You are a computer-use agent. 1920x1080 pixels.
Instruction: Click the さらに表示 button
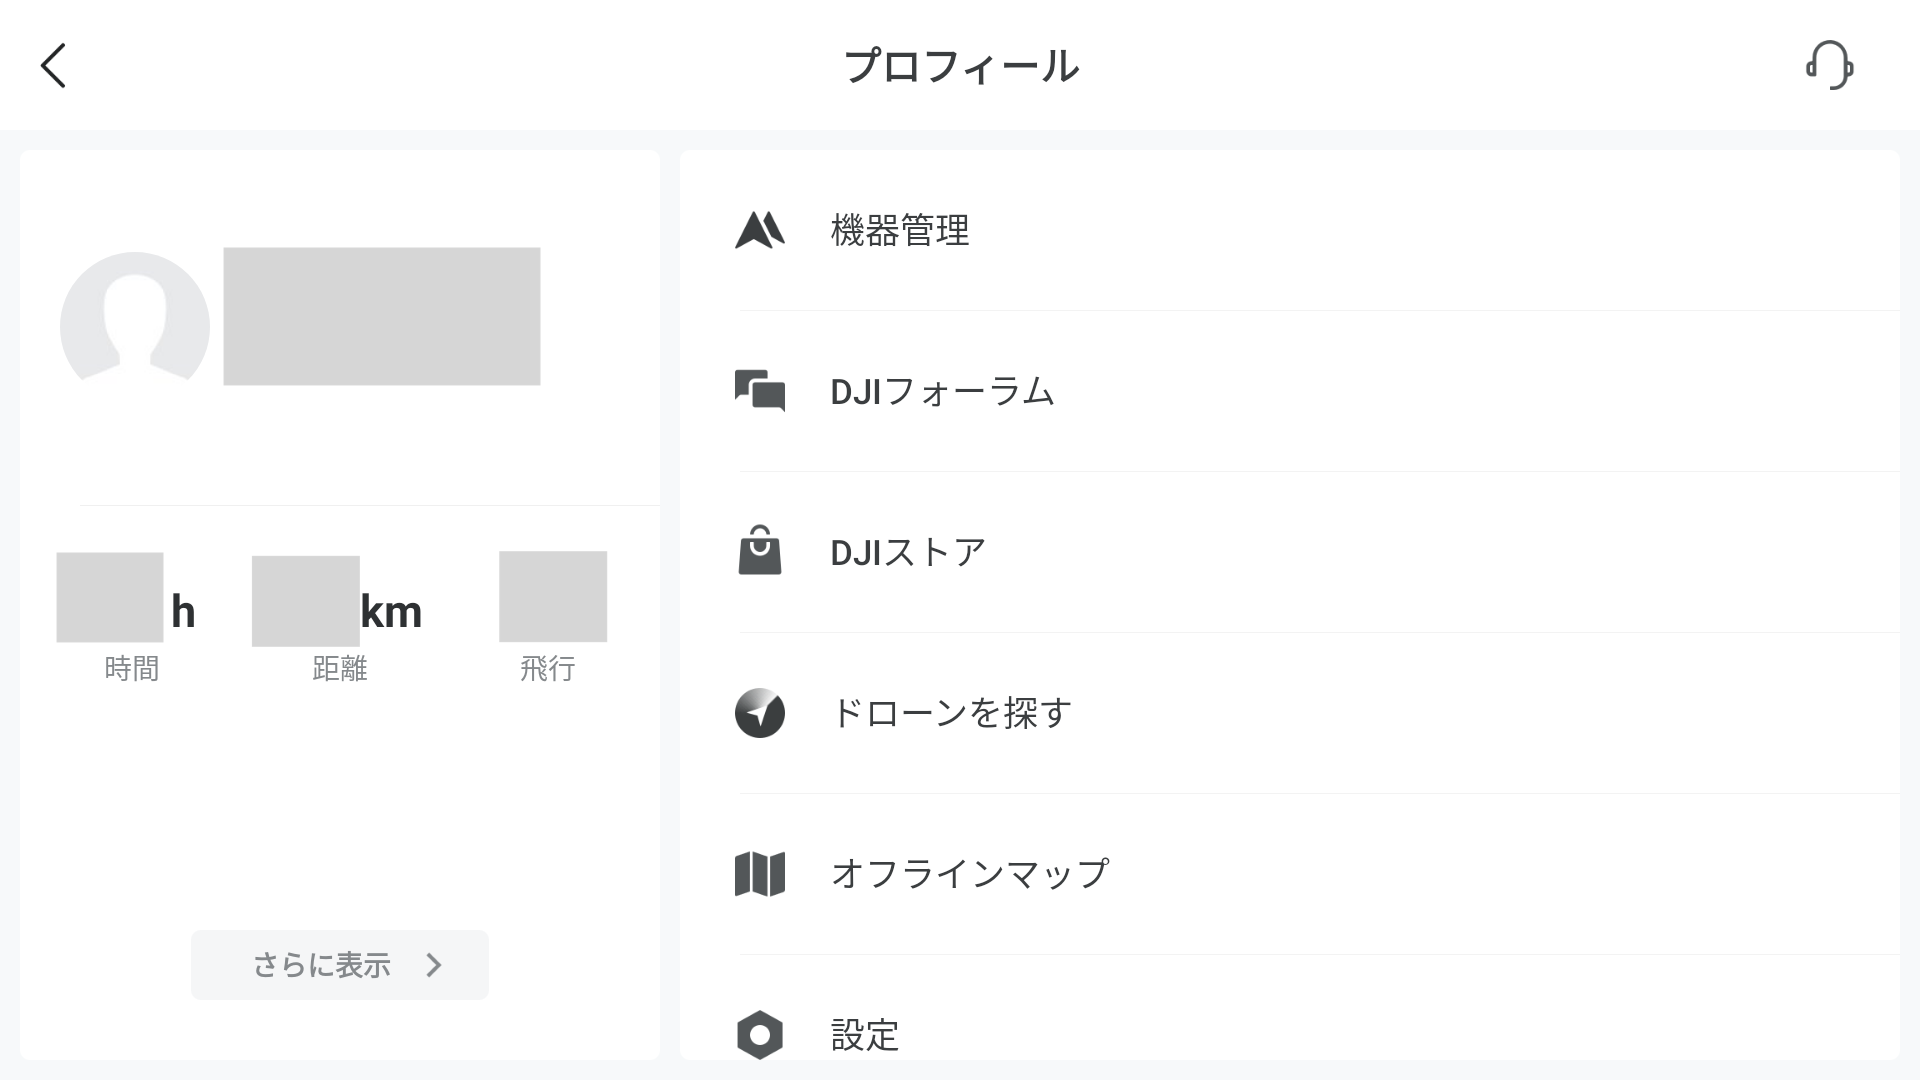340,965
